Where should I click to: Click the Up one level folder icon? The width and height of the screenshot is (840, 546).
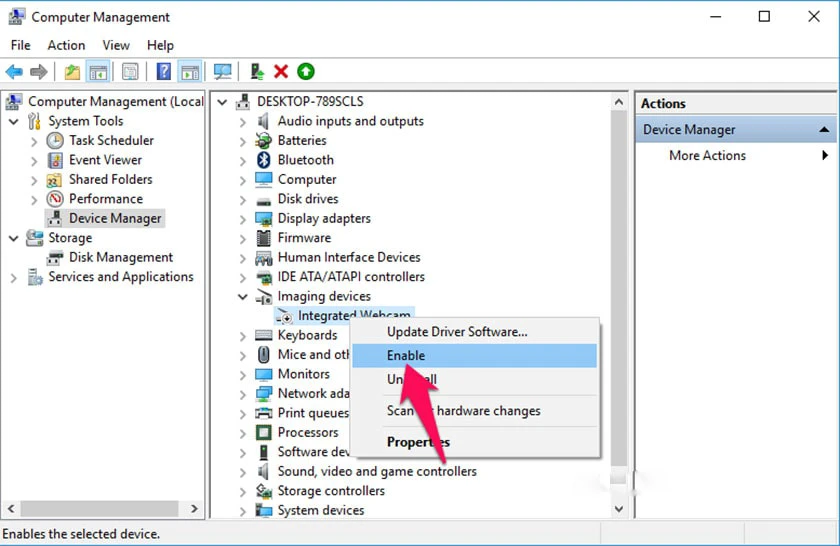(72, 71)
